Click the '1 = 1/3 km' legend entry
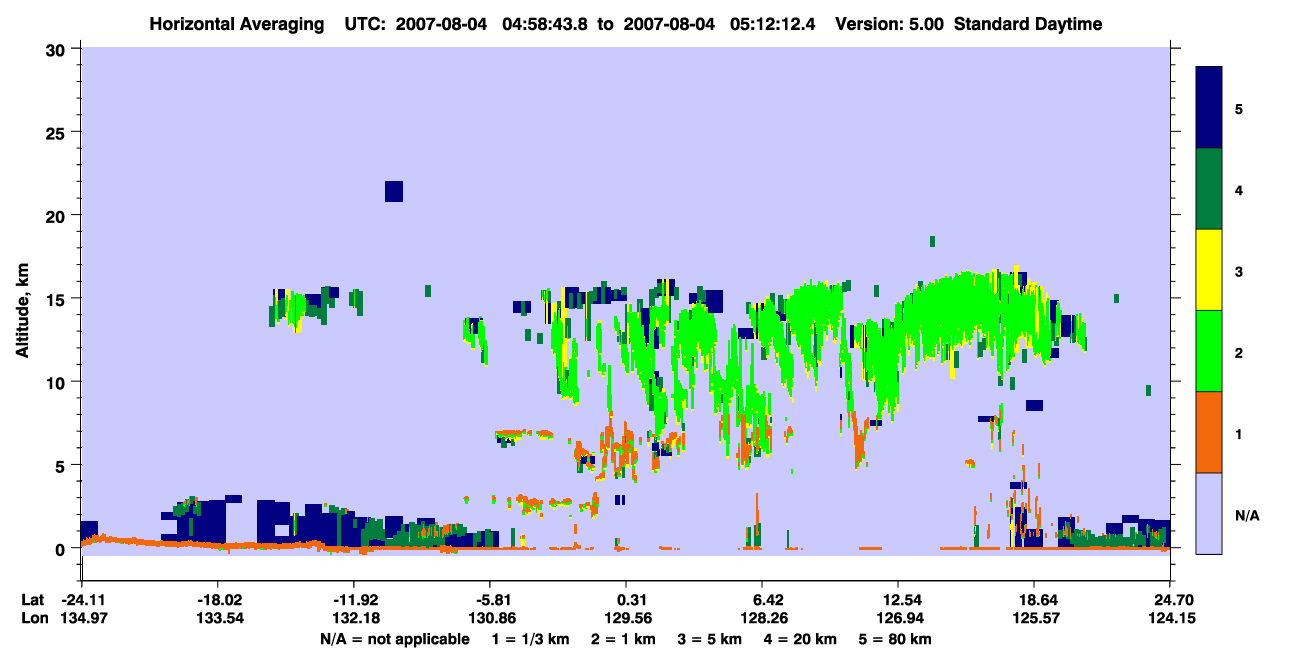 click(x=531, y=639)
